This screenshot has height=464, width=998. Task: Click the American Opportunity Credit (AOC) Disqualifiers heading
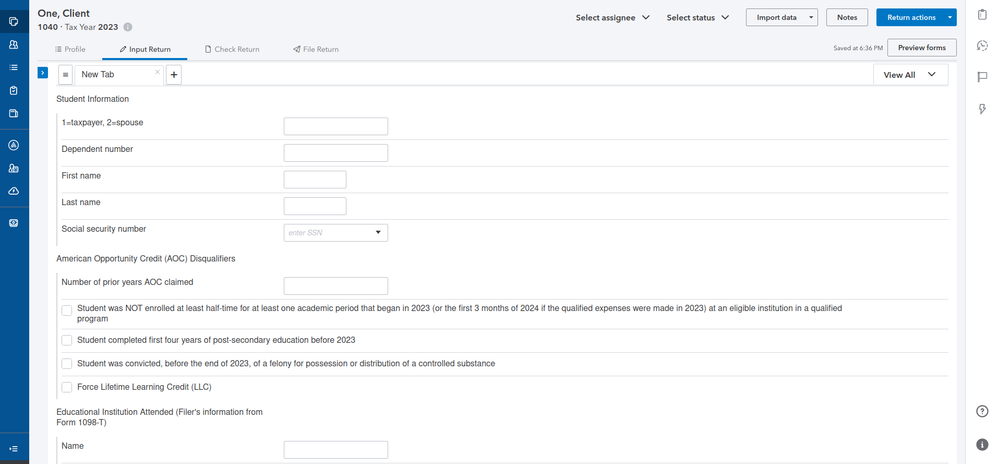146,259
